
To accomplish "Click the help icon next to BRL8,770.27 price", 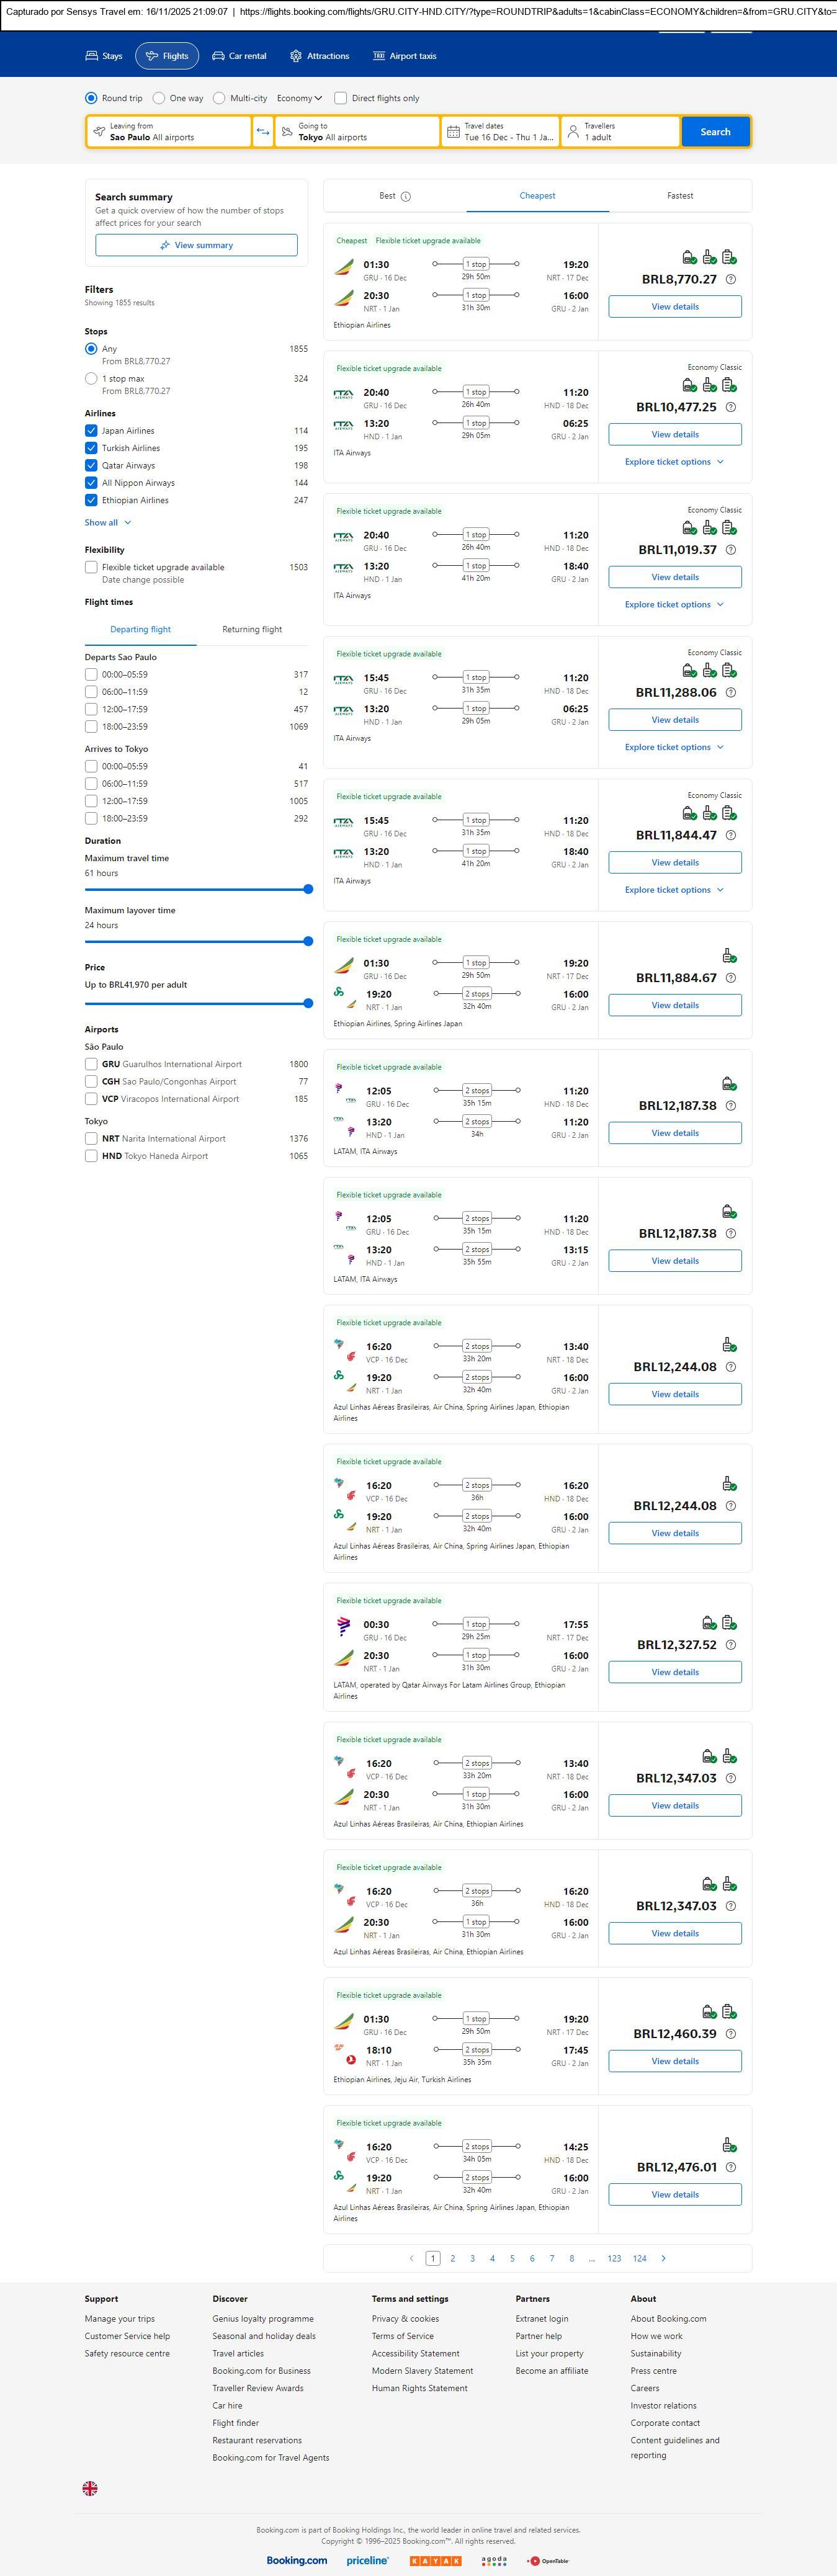I will coord(731,280).
